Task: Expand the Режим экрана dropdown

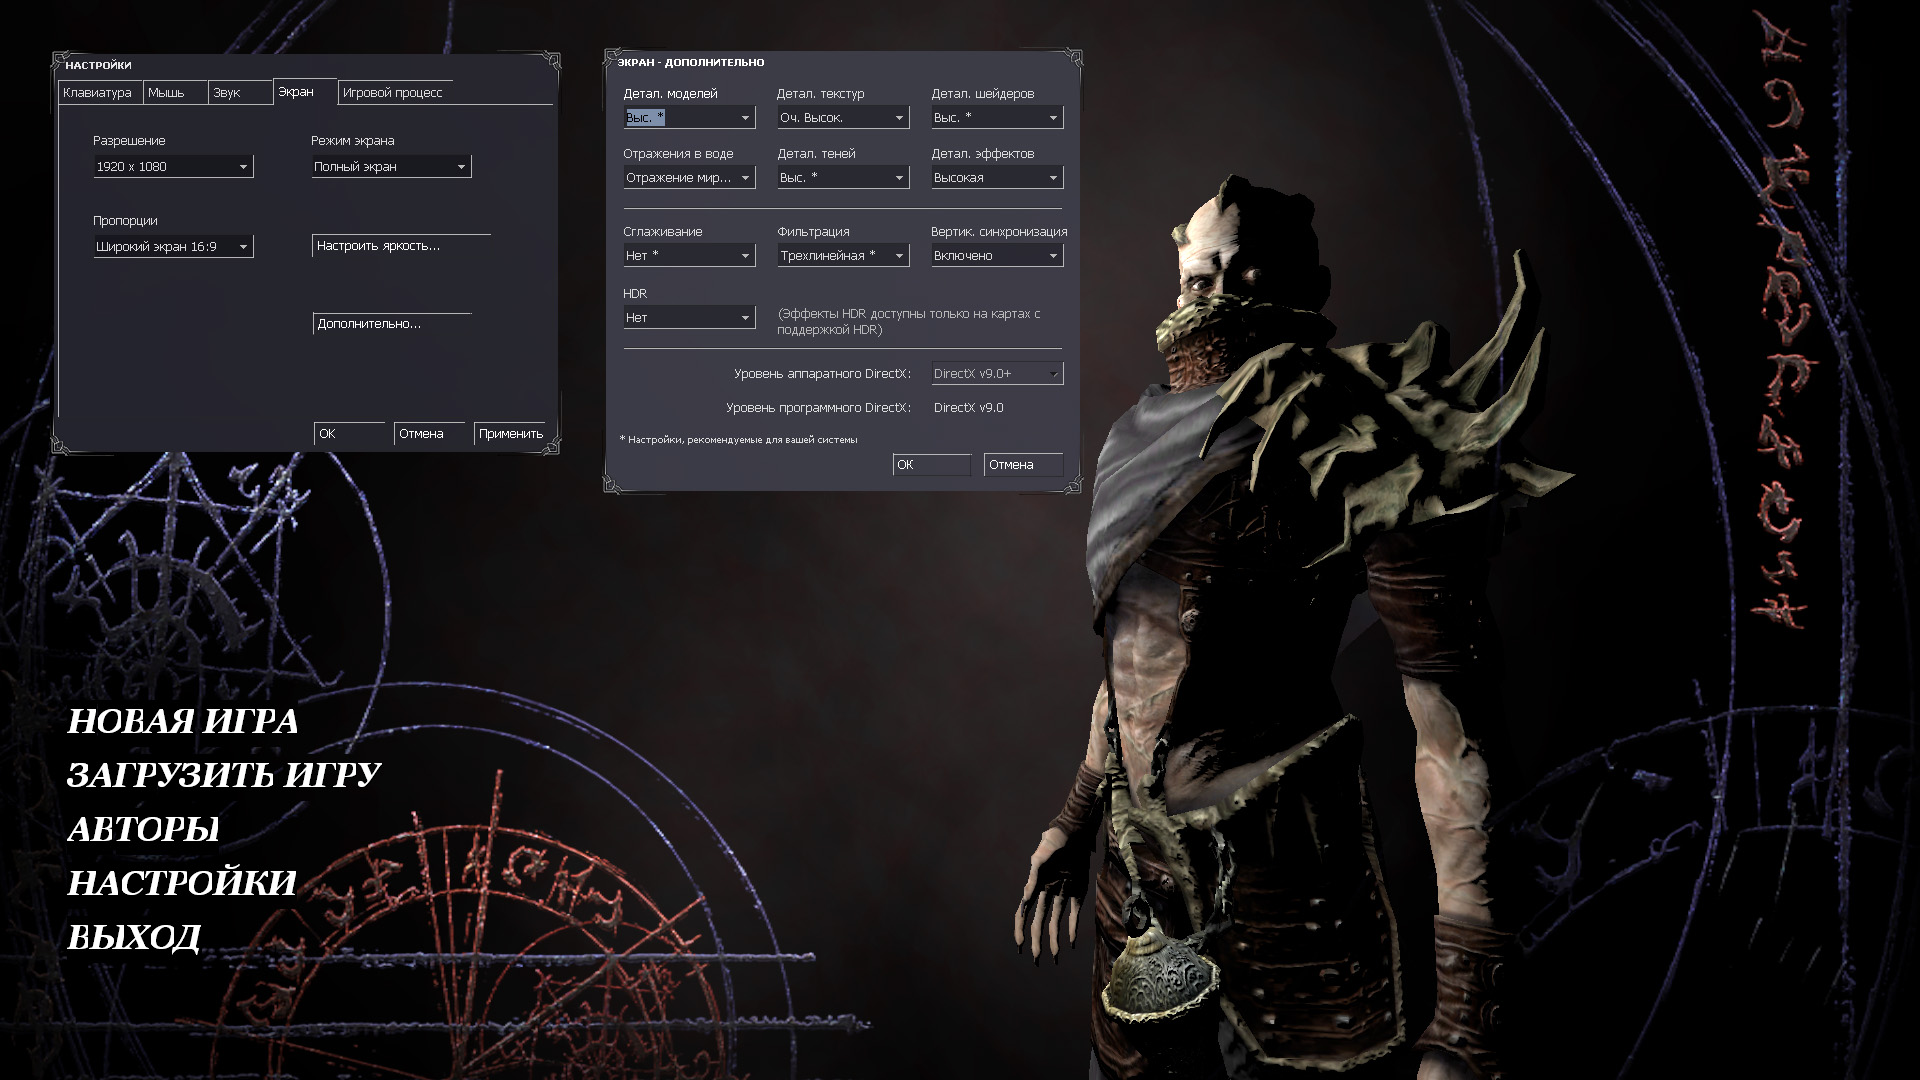Action: [390, 167]
